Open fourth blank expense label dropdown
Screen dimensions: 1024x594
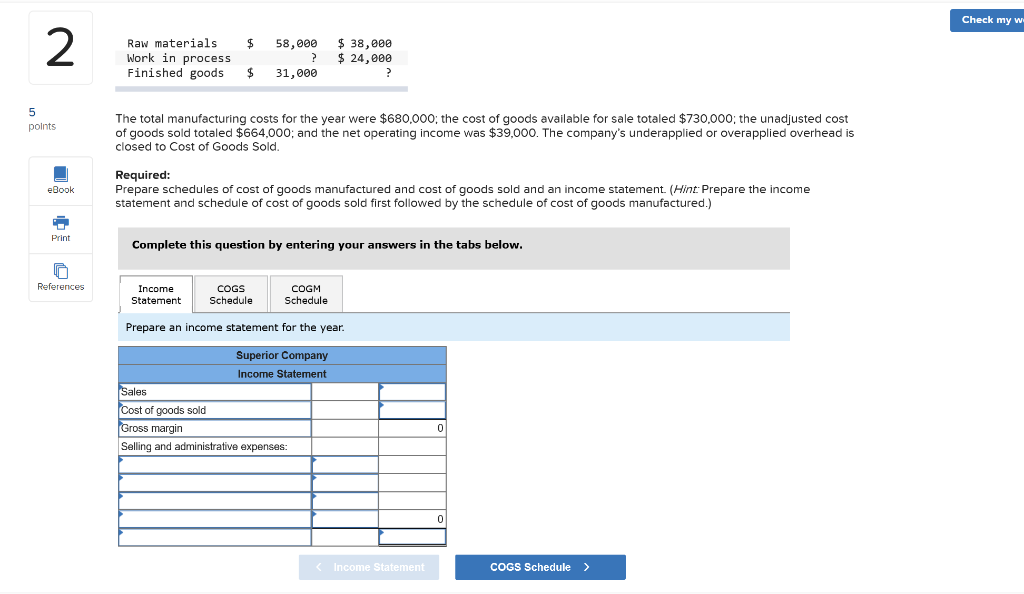[x=215, y=519]
